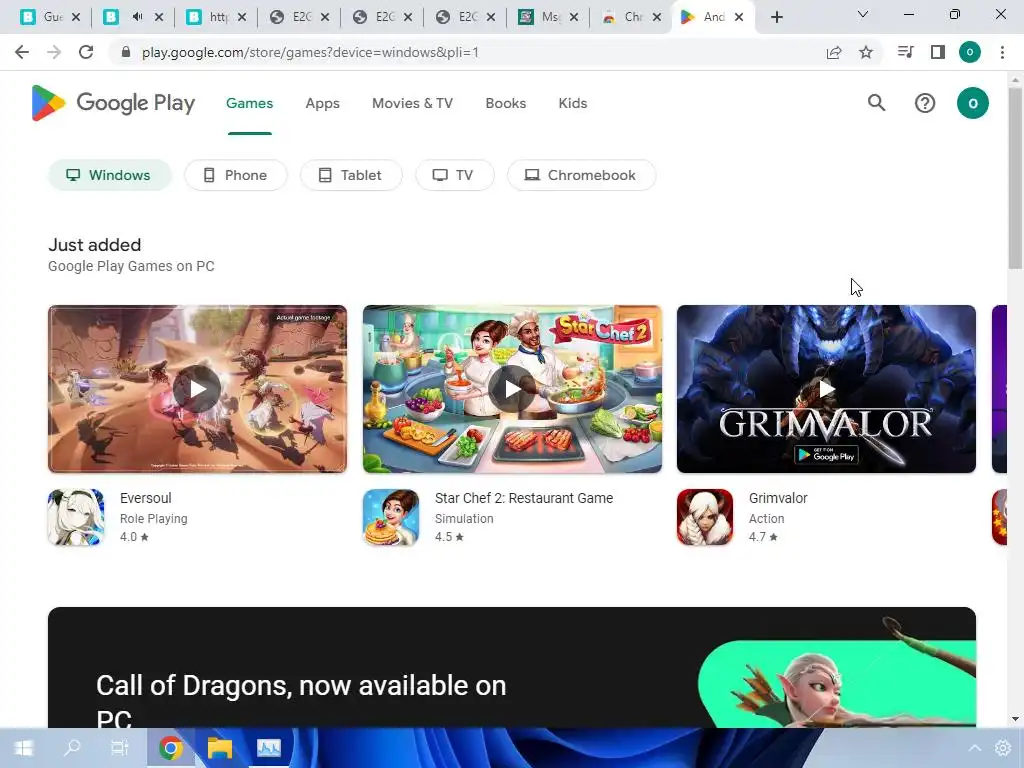Open the Grimvalor title link
The image size is (1024, 768).
tap(778, 498)
